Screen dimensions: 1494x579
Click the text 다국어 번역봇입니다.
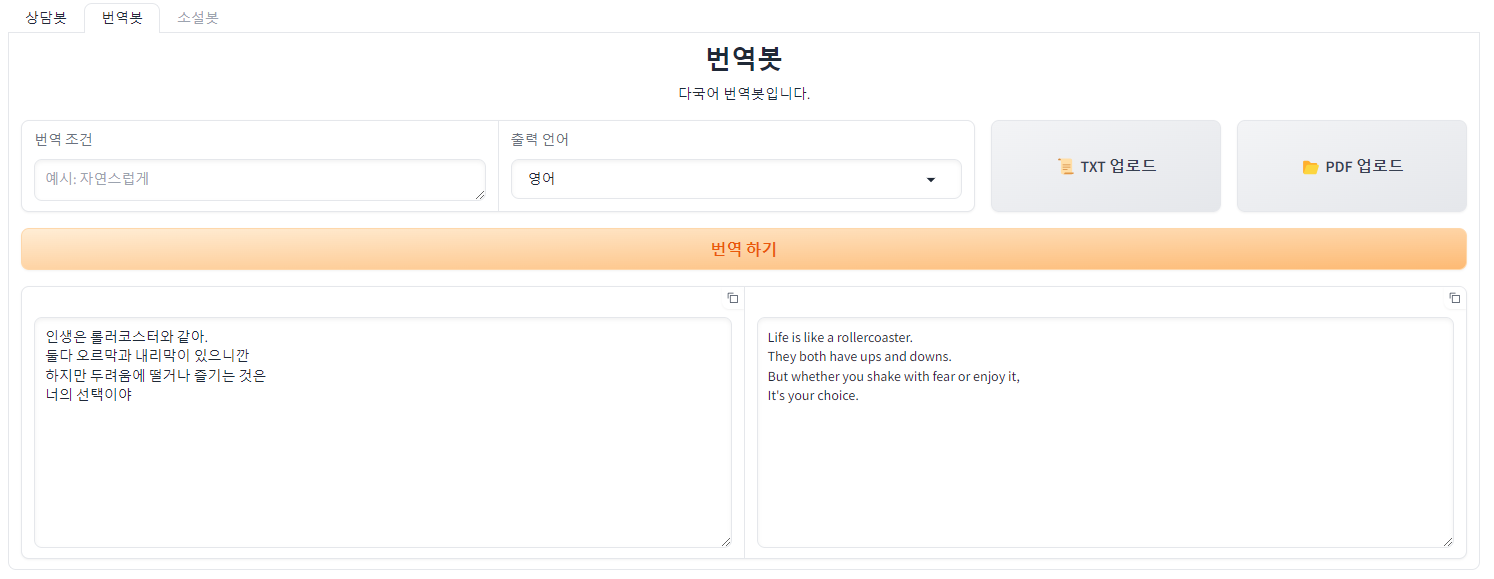[x=744, y=94]
